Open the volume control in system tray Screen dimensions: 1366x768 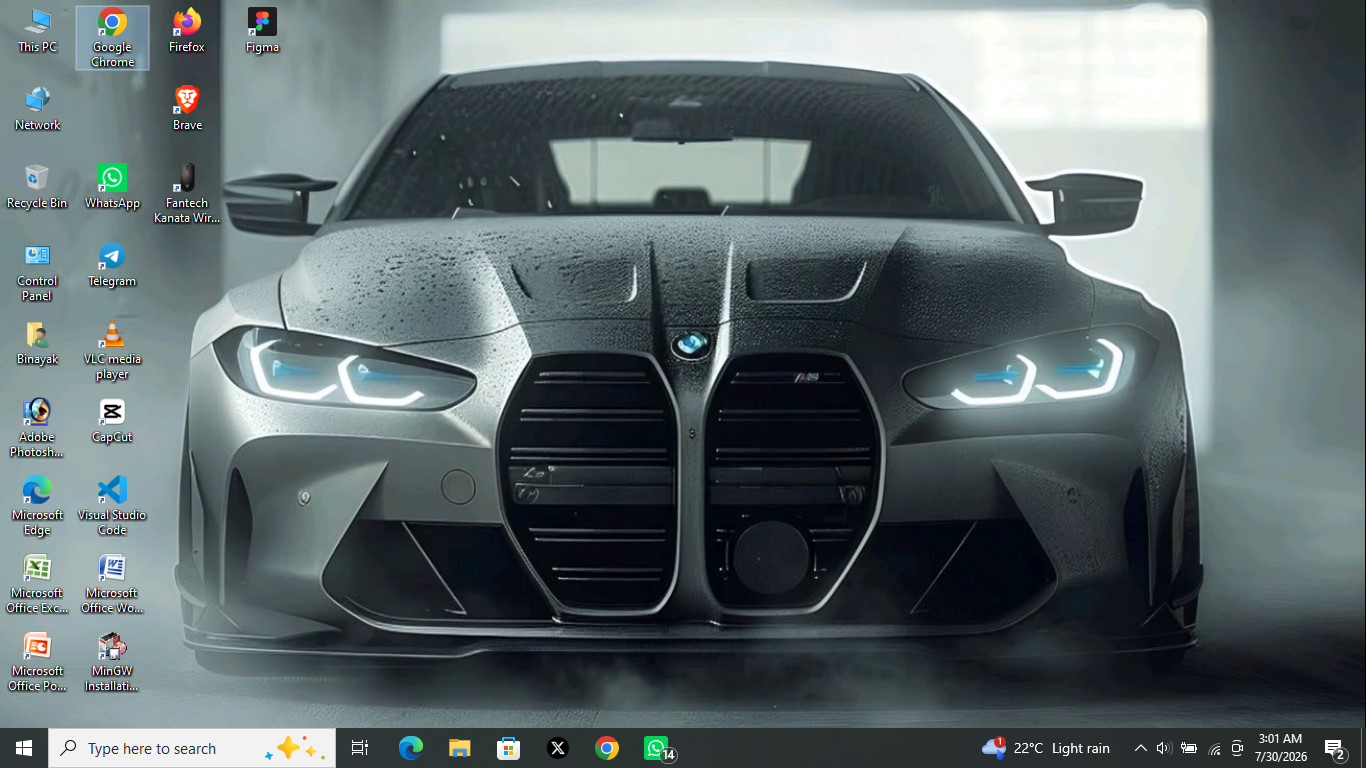click(1163, 748)
